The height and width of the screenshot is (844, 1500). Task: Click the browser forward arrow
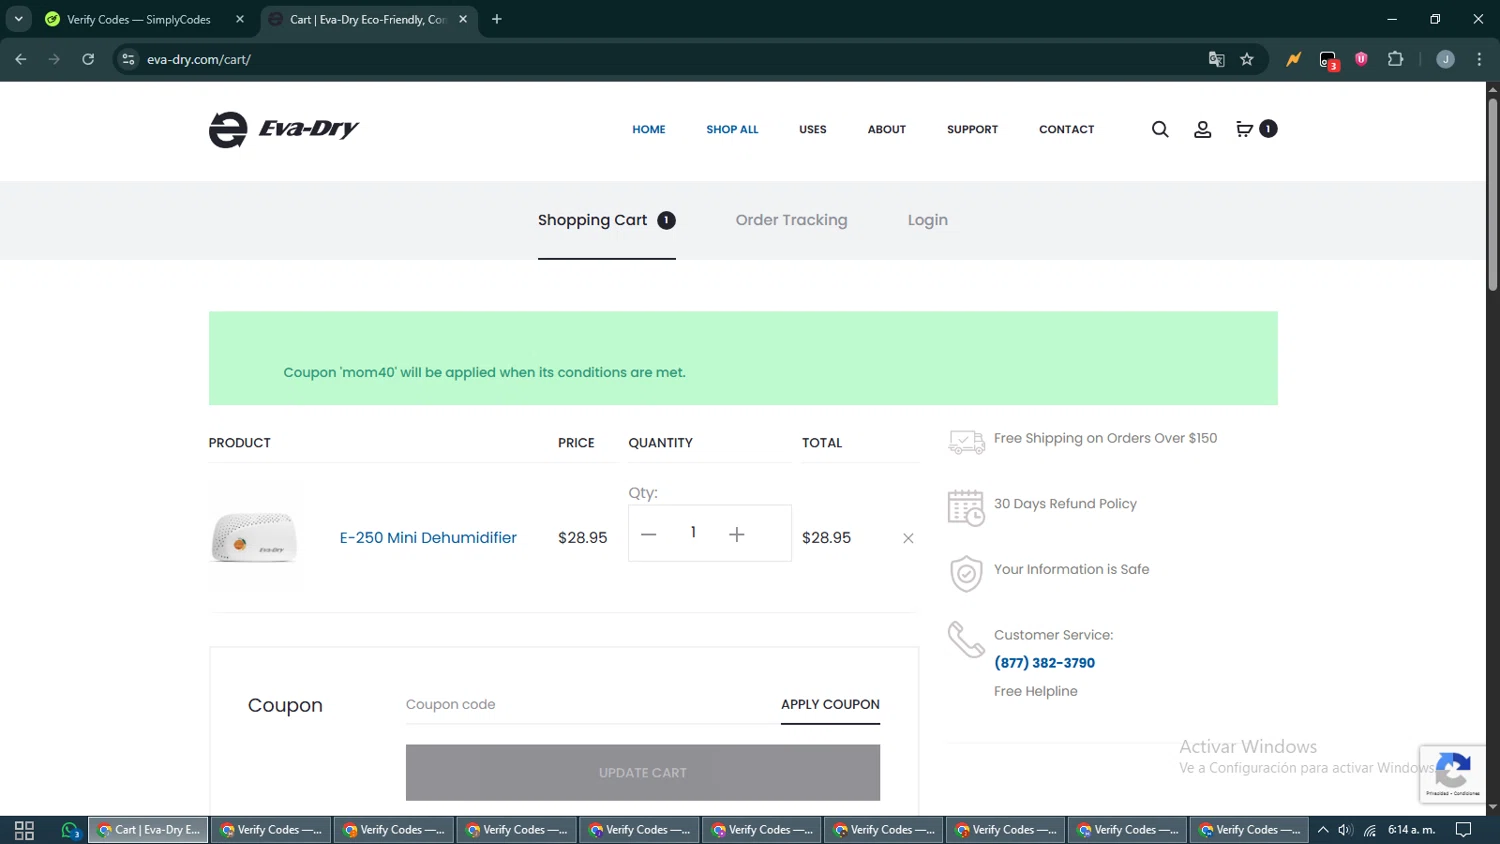pyautogui.click(x=54, y=59)
